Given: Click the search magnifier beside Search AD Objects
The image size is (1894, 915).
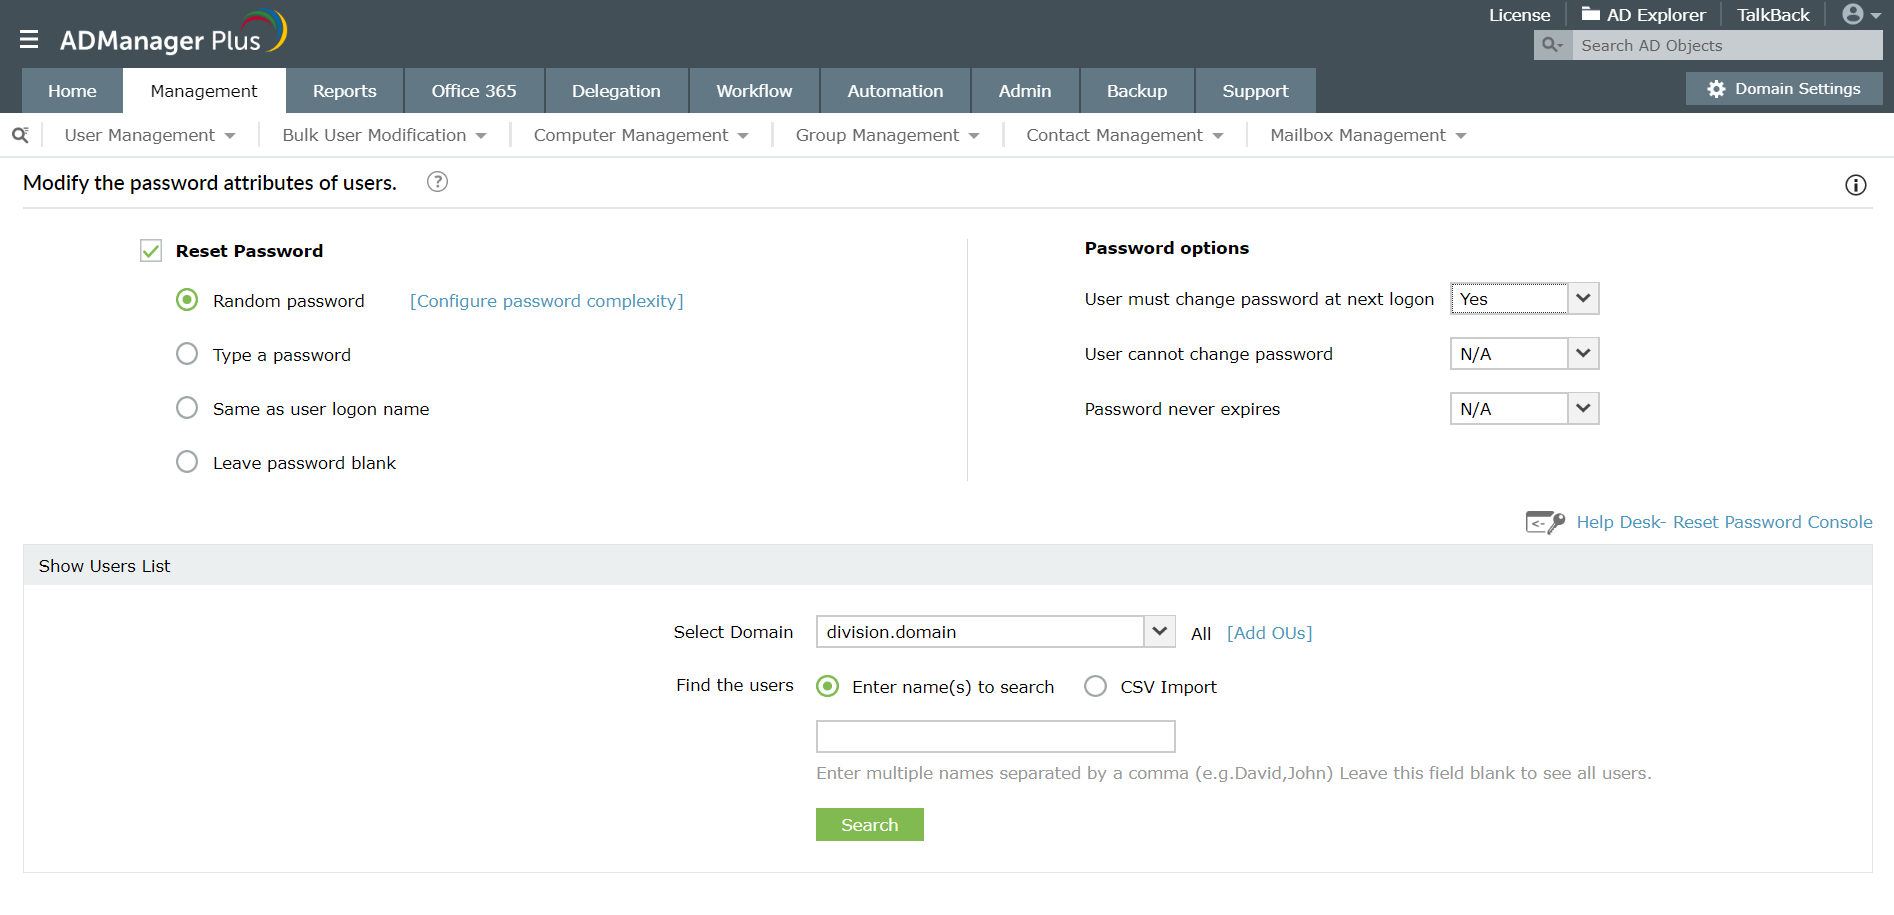Looking at the screenshot, I should [x=1553, y=45].
